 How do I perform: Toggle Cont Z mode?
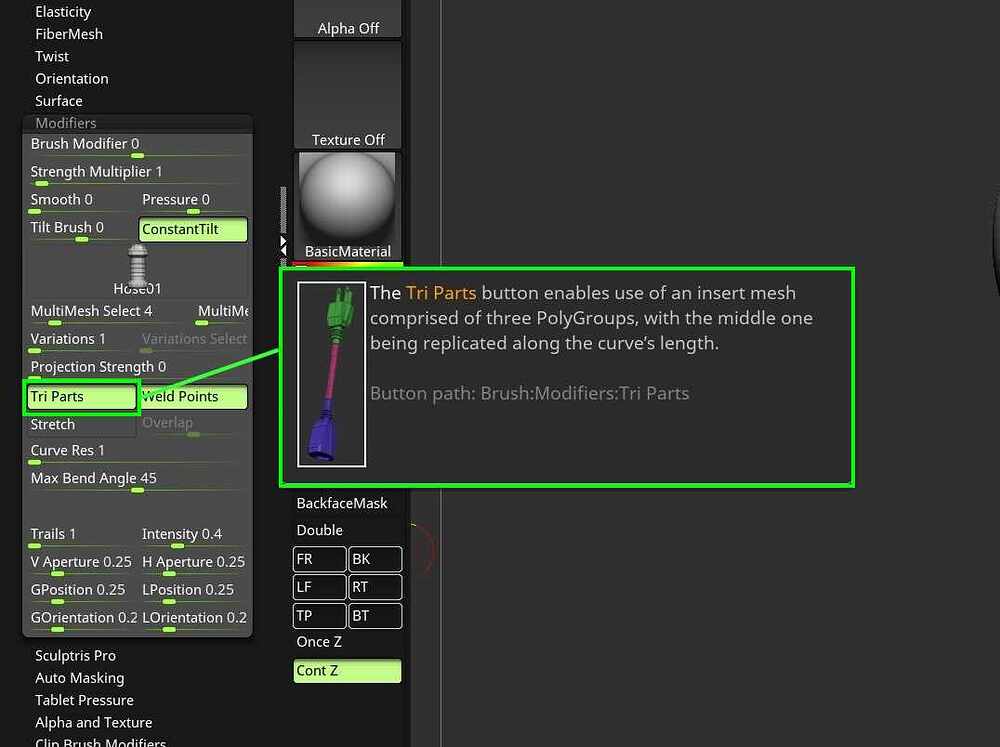(x=348, y=670)
